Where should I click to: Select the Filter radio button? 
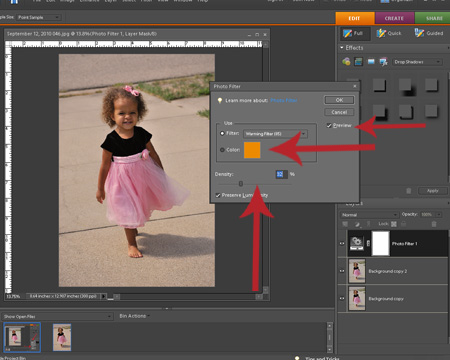point(222,133)
